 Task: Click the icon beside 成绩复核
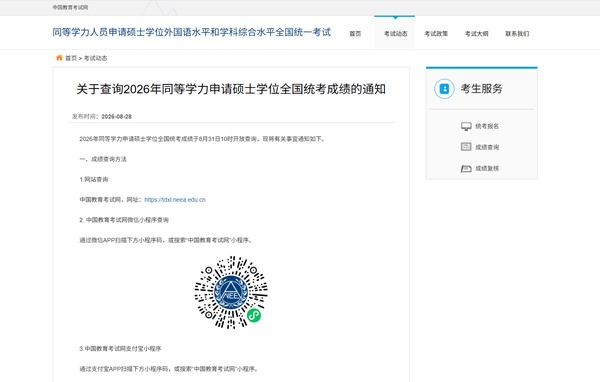466,168
